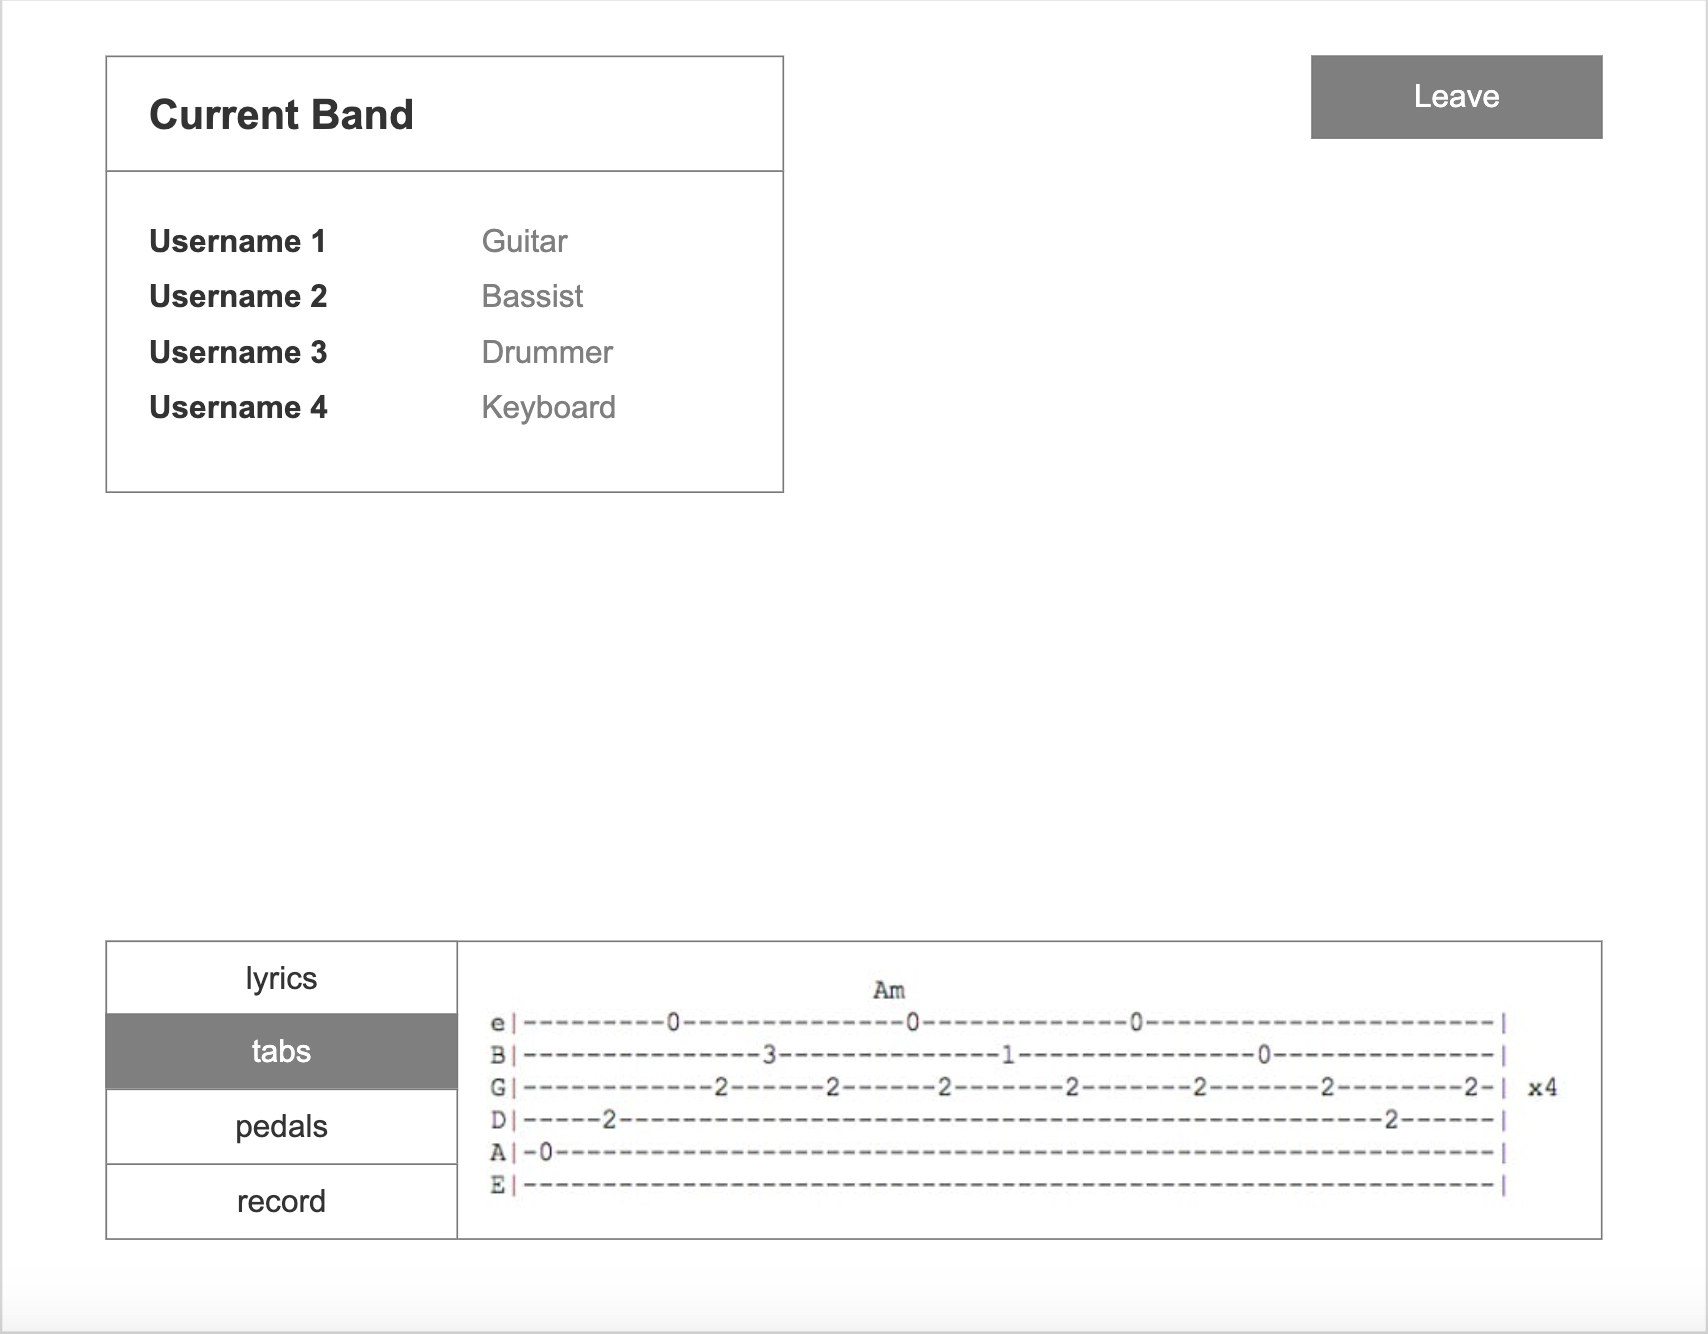This screenshot has height=1334, width=1708.
Task: Switch to the lyrics tab
Action: pos(281,978)
